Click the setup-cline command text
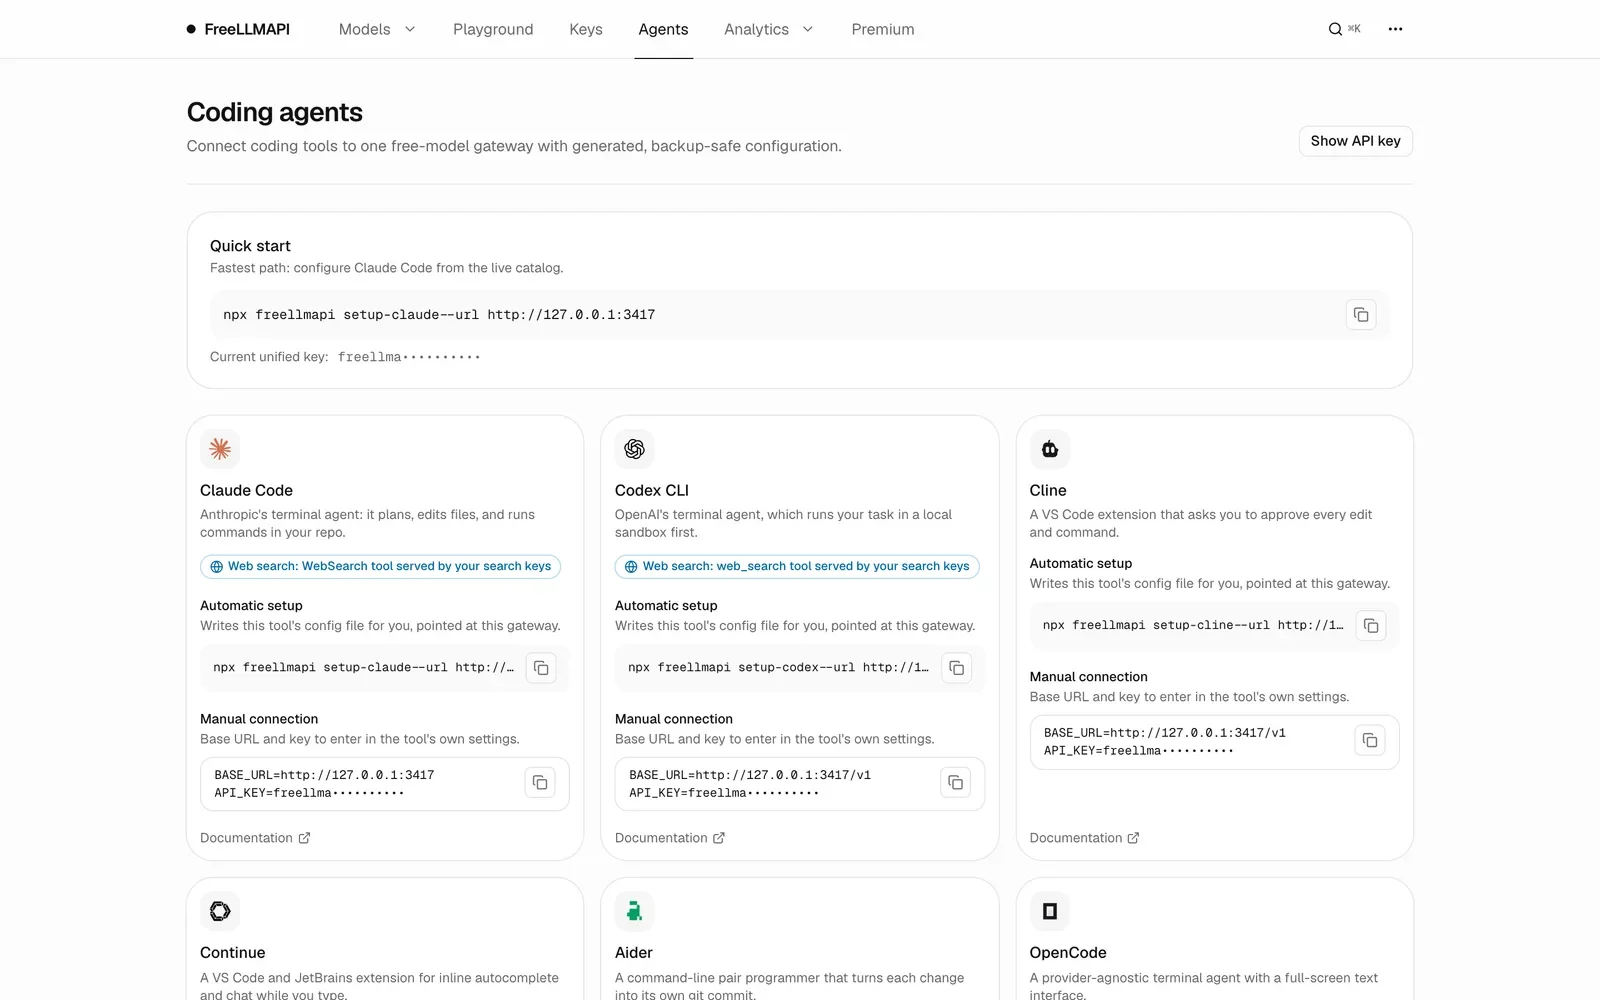This screenshot has height=1000, width=1600. (x=1193, y=626)
